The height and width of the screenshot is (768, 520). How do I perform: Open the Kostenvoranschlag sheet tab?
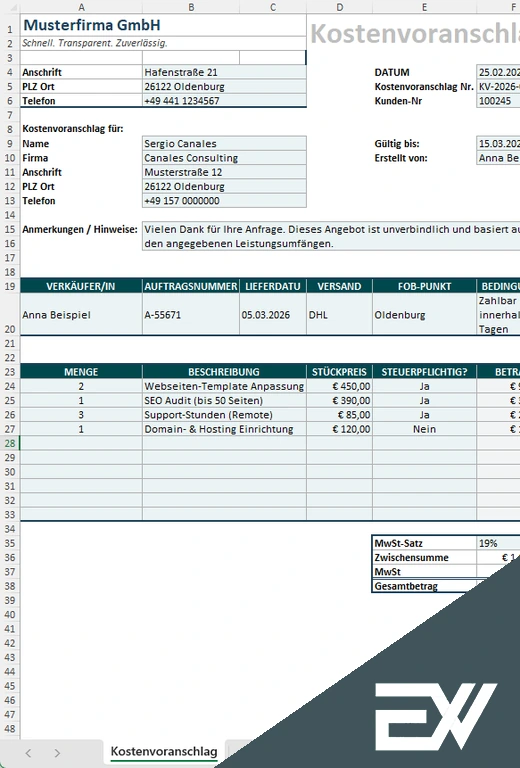pos(164,751)
